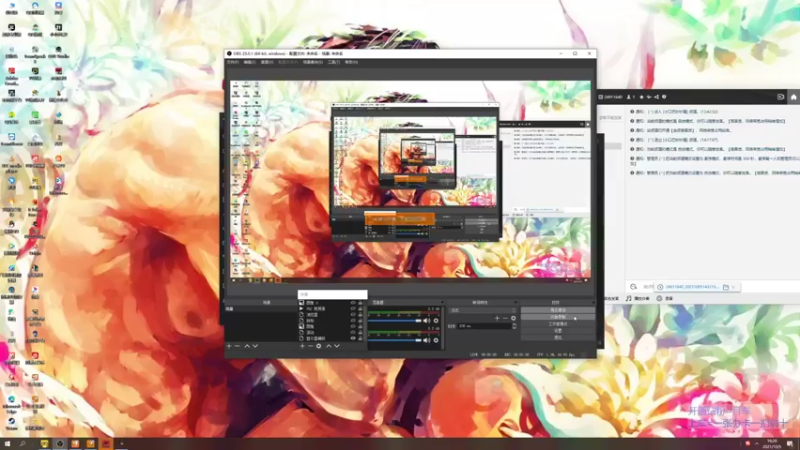Toggle the lock for the 浏览器 source
Image resolution: width=800 pixels, height=450 pixels.
click(x=360, y=315)
